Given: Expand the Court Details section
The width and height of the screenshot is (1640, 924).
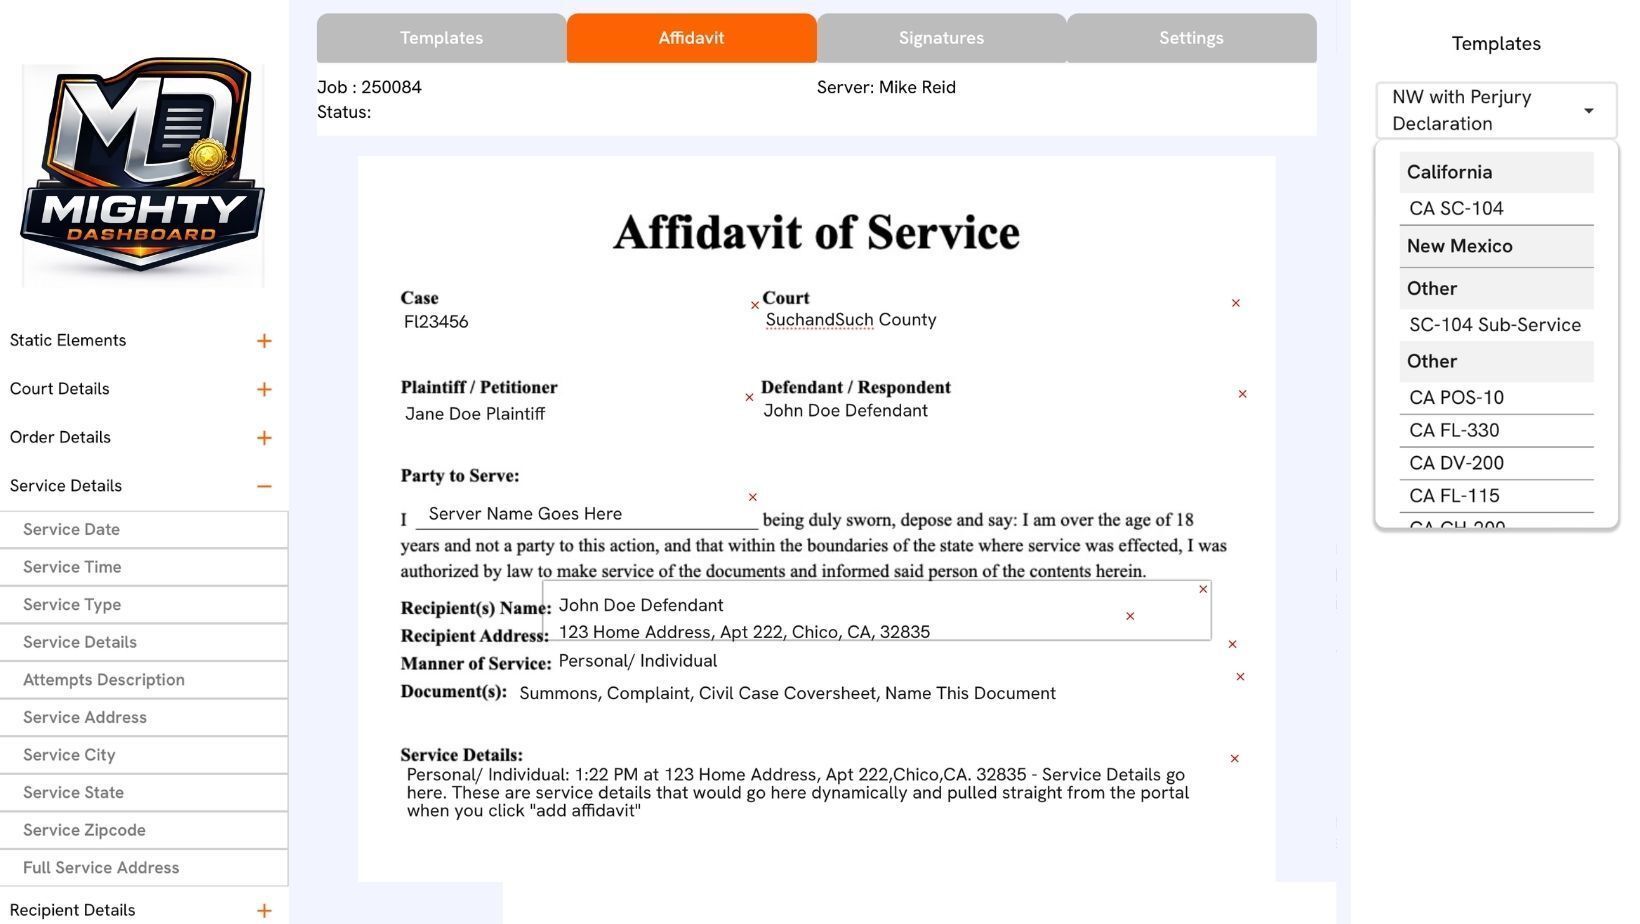Looking at the screenshot, I should point(264,389).
